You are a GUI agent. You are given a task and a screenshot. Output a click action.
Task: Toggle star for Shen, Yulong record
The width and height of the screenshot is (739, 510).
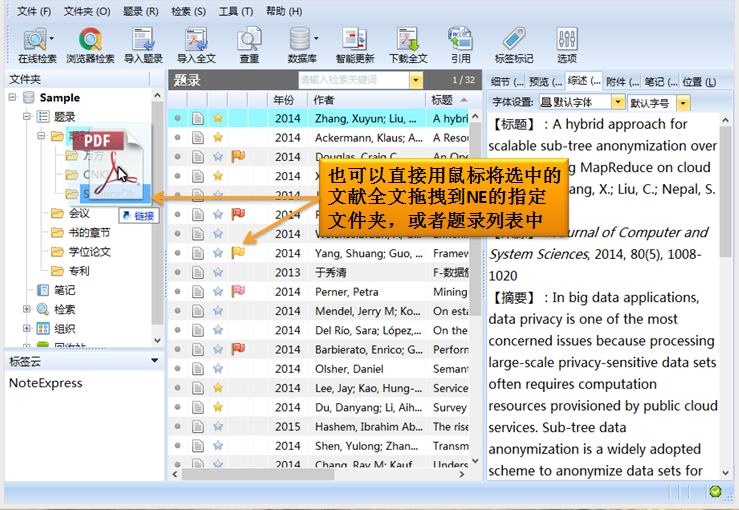(218, 445)
